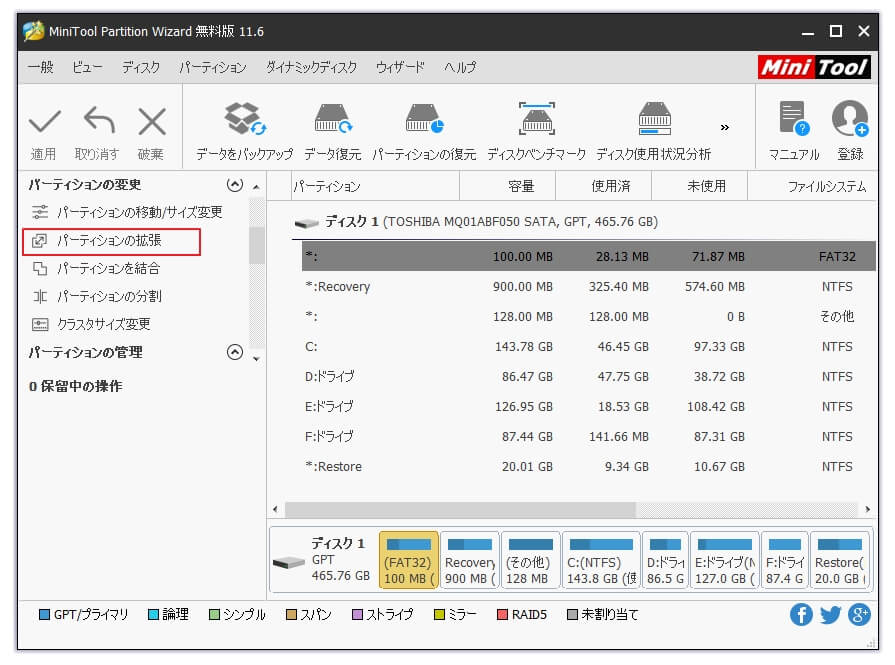Select パーティションの移動/サイズ変更 in the sidebar
Image resolution: width=895 pixels, height=665 pixels.
tap(127, 212)
